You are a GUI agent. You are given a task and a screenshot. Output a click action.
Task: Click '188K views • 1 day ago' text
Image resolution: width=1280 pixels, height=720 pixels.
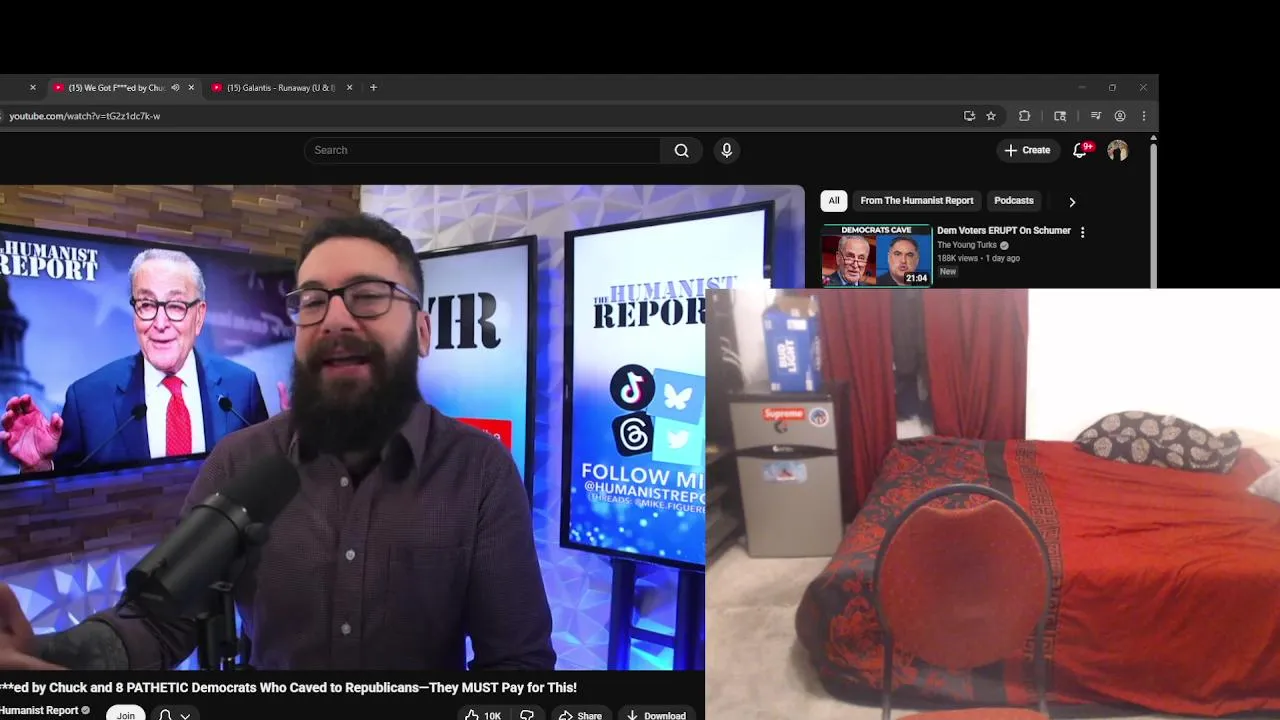click(x=978, y=258)
